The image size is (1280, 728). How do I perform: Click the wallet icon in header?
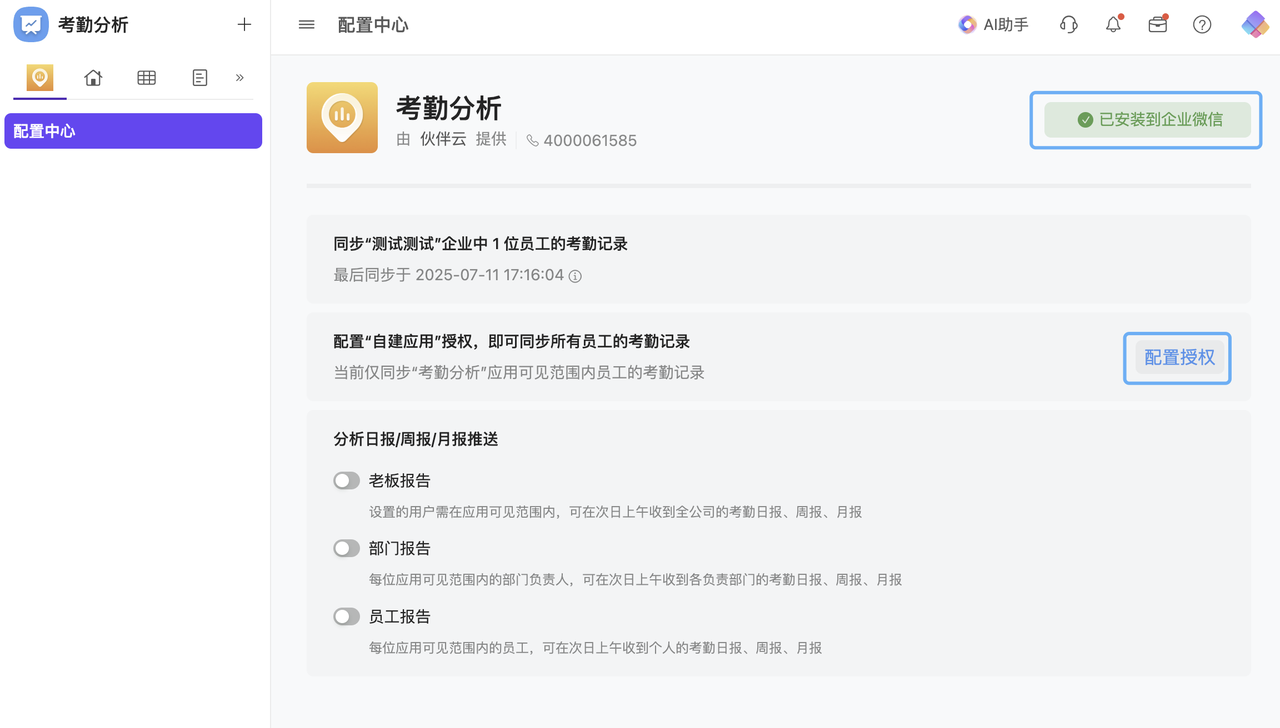(x=1158, y=25)
